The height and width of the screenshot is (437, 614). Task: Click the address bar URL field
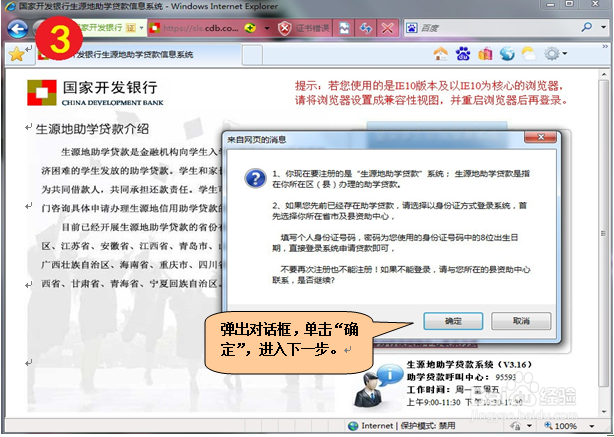201,28
